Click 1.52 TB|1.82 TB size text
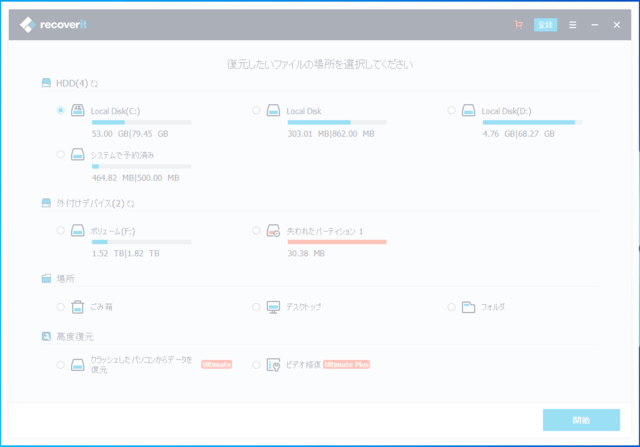The image size is (640, 447). 125,254
